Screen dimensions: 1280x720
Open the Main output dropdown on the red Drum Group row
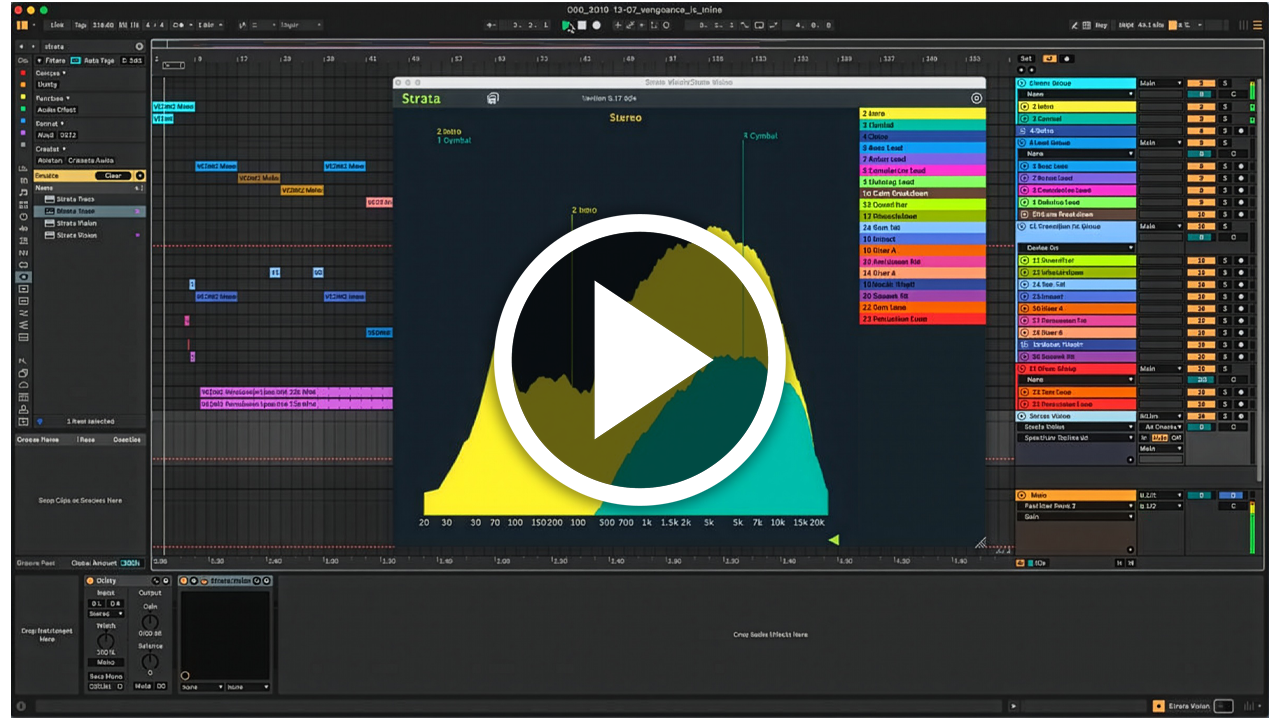point(1161,368)
